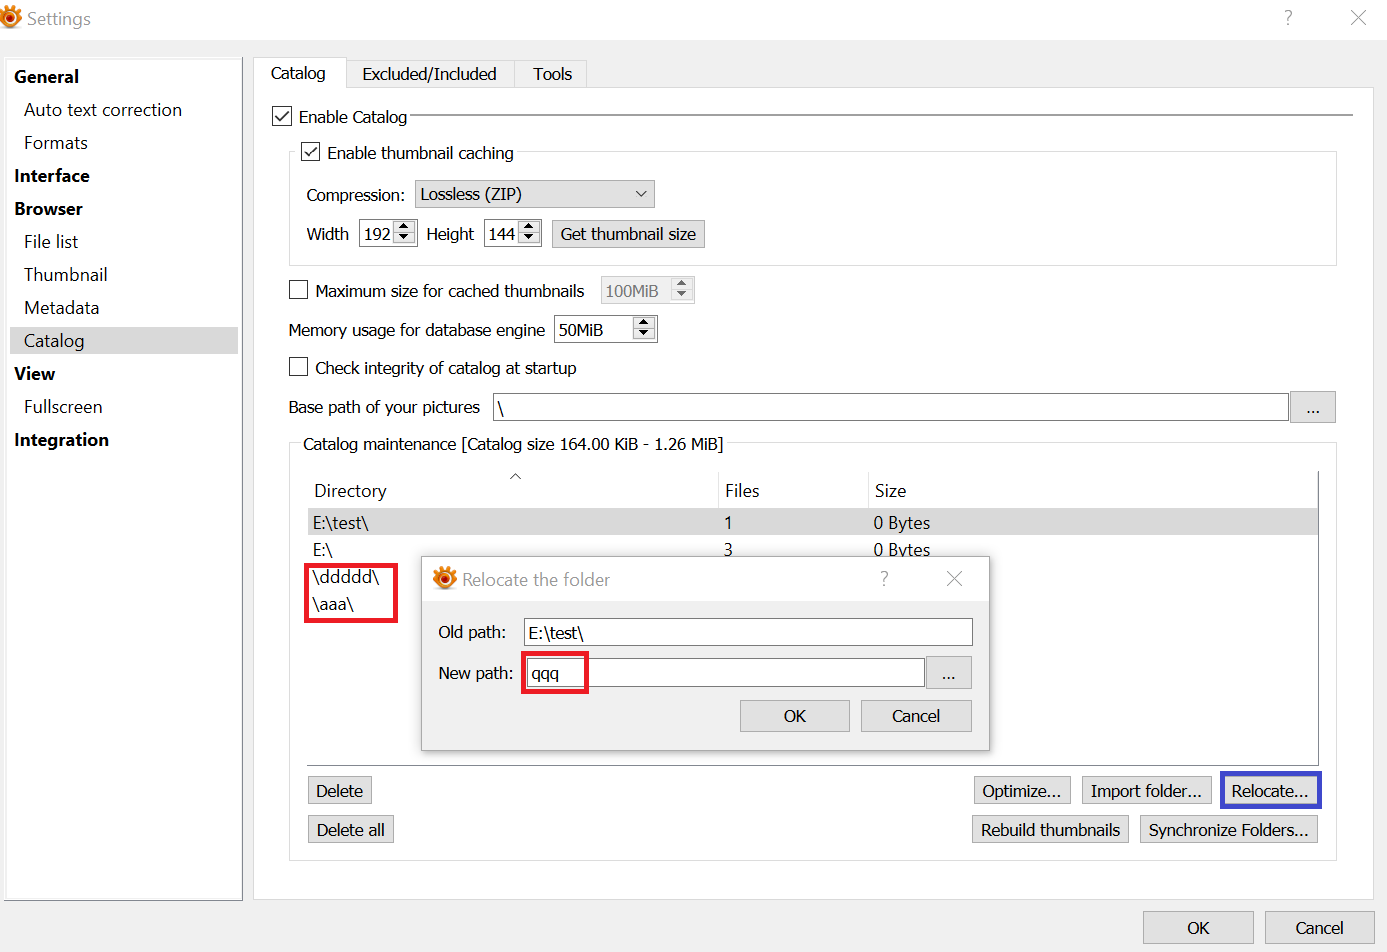Confirm the Settings window with OK
This screenshot has width=1387, height=952.
point(1198,928)
